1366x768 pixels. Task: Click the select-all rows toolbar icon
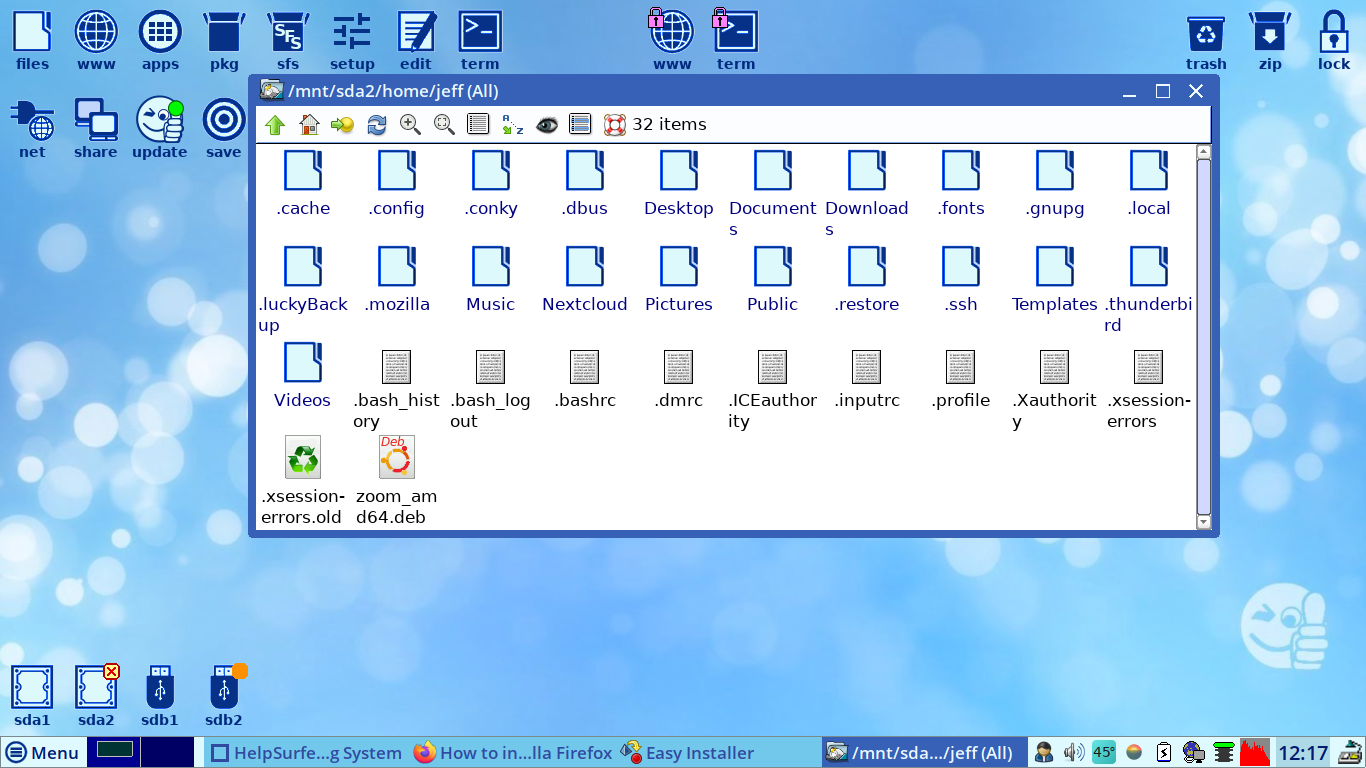tap(580, 124)
